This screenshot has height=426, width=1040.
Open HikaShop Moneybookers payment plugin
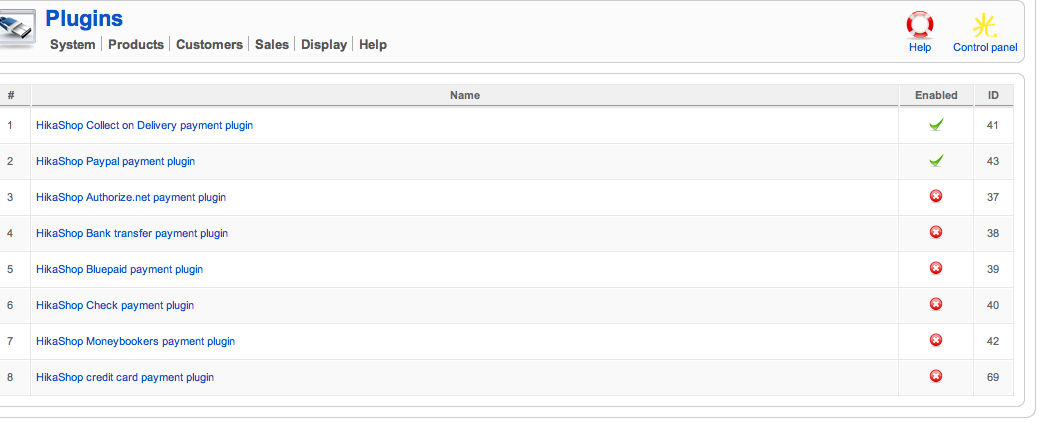135,341
